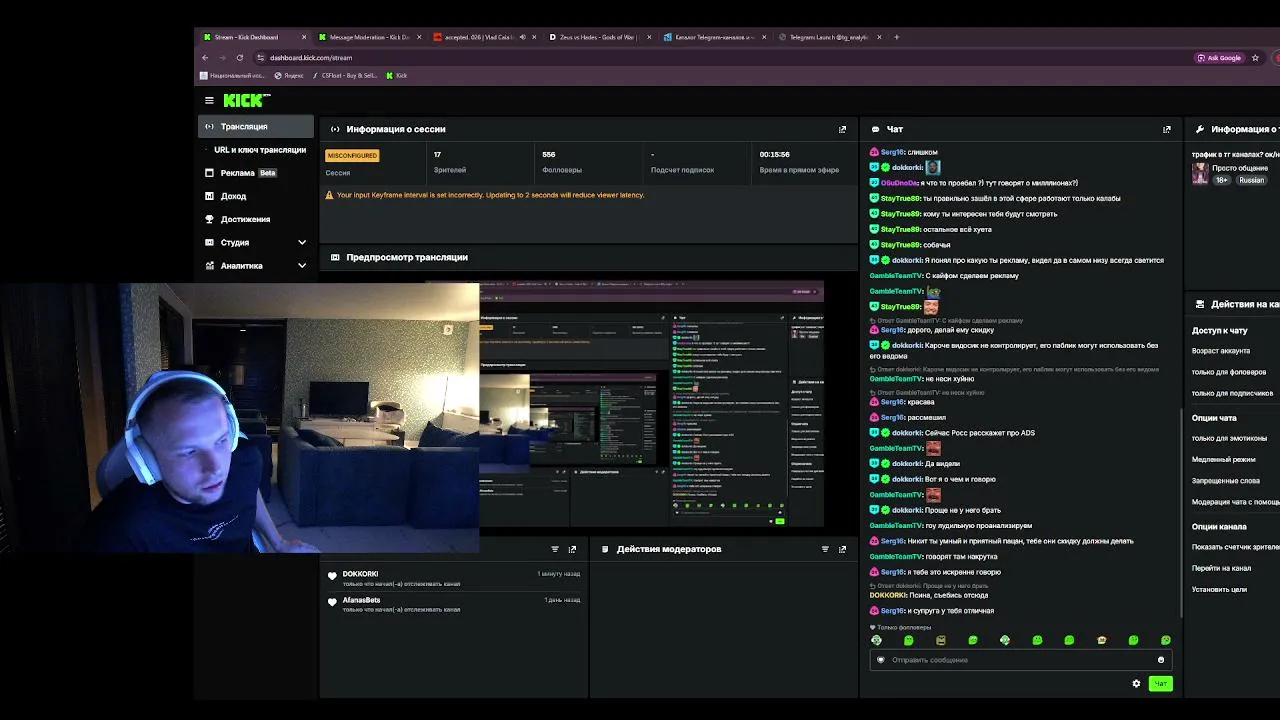Click the keyframe interval warning message
1280x720 pixels.
pos(490,195)
